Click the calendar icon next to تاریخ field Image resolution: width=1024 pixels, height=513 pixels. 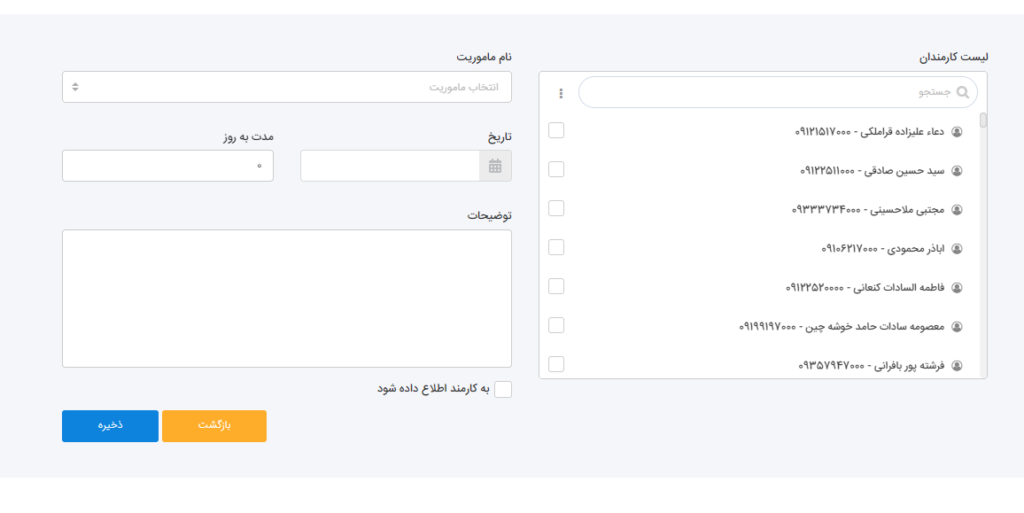pos(495,166)
